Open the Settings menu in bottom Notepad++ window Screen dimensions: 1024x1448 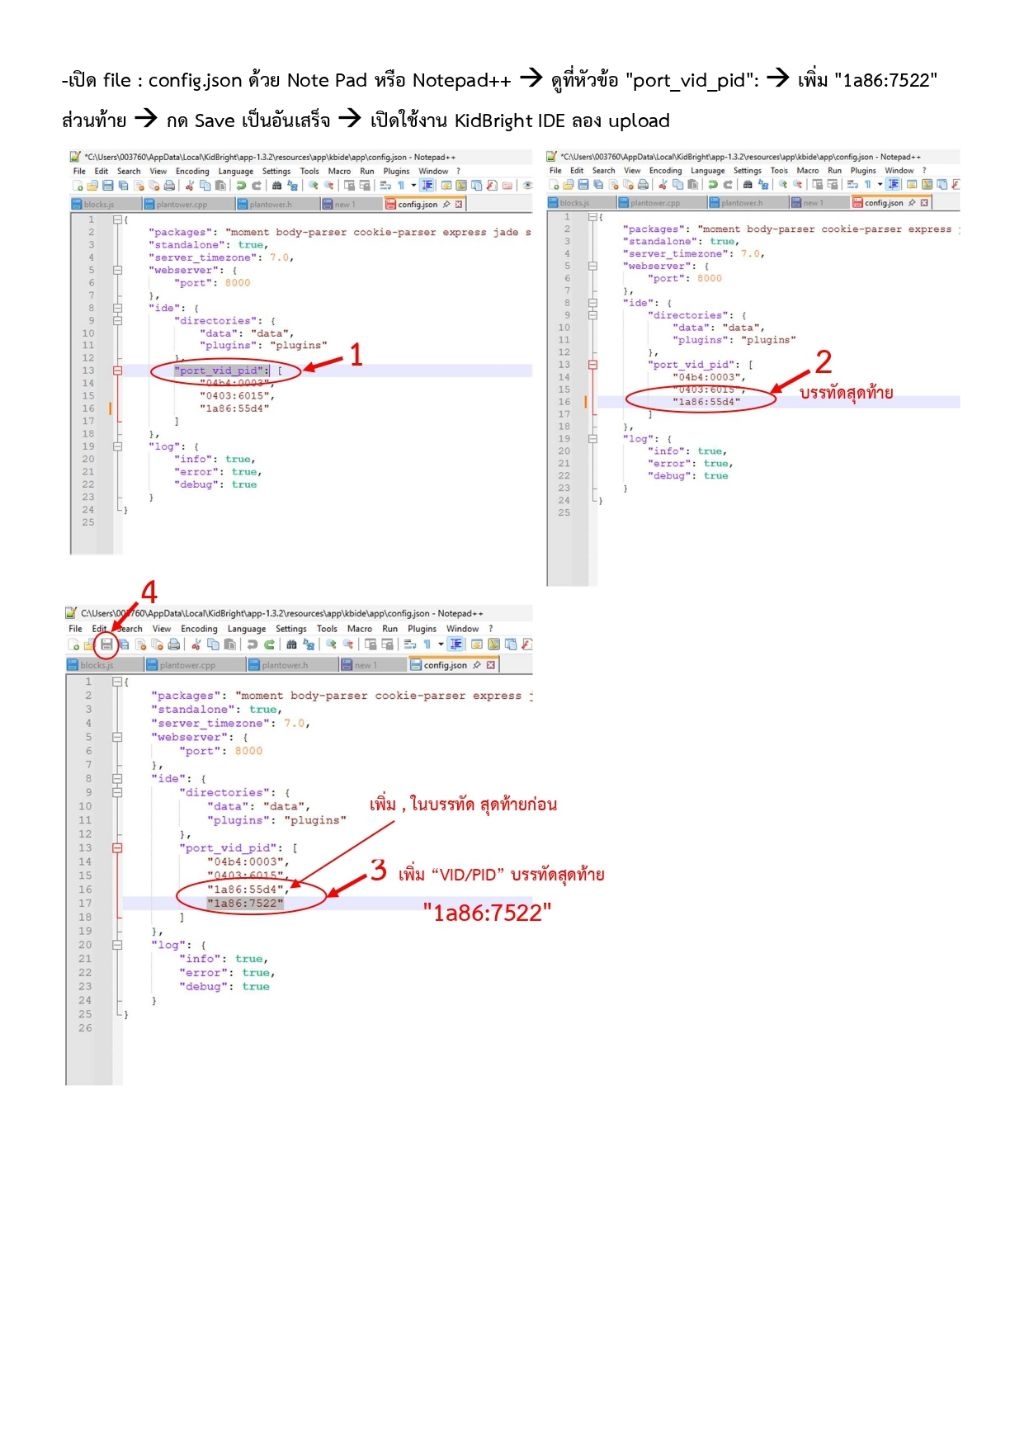click(x=291, y=629)
